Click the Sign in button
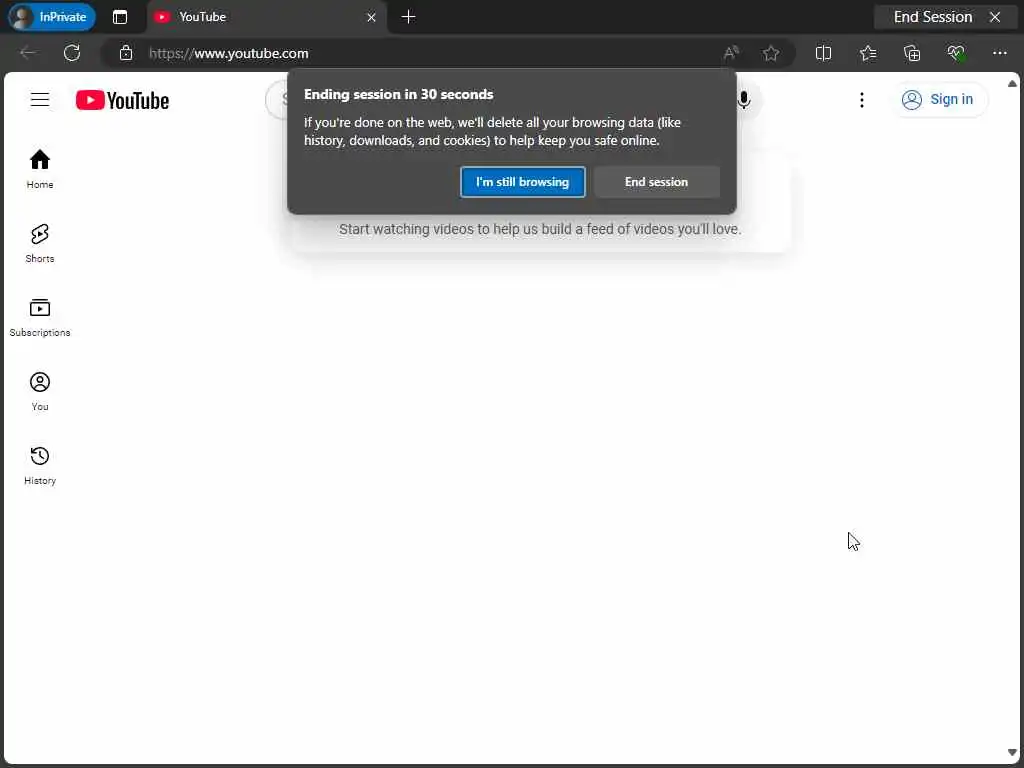The image size is (1024, 768). click(x=938, y=99)
